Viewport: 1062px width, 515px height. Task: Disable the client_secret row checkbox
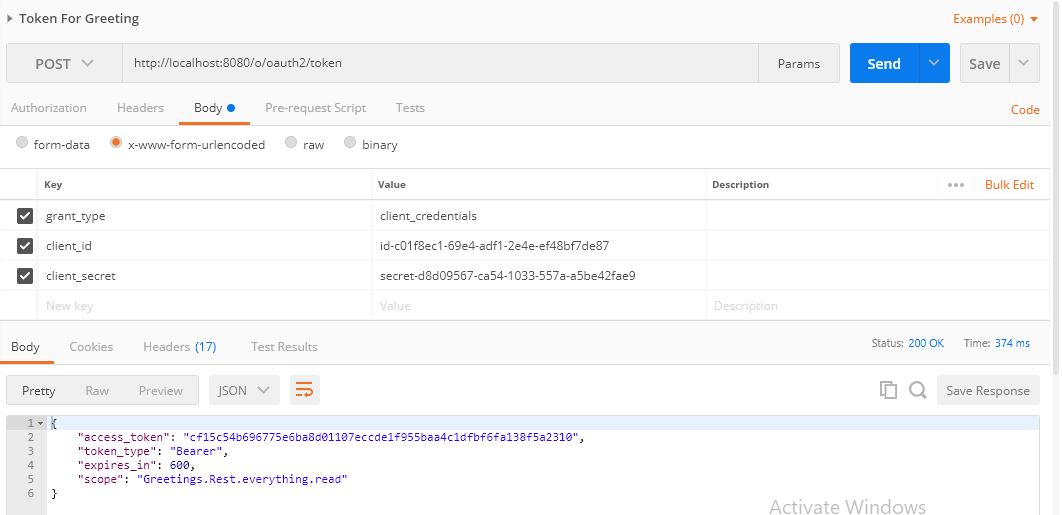tap(25, 276)
